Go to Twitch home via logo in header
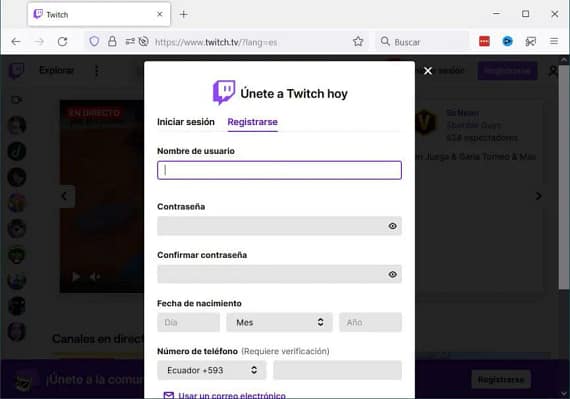The width and height of the screenshot is (570, 399). coord(16,71)
